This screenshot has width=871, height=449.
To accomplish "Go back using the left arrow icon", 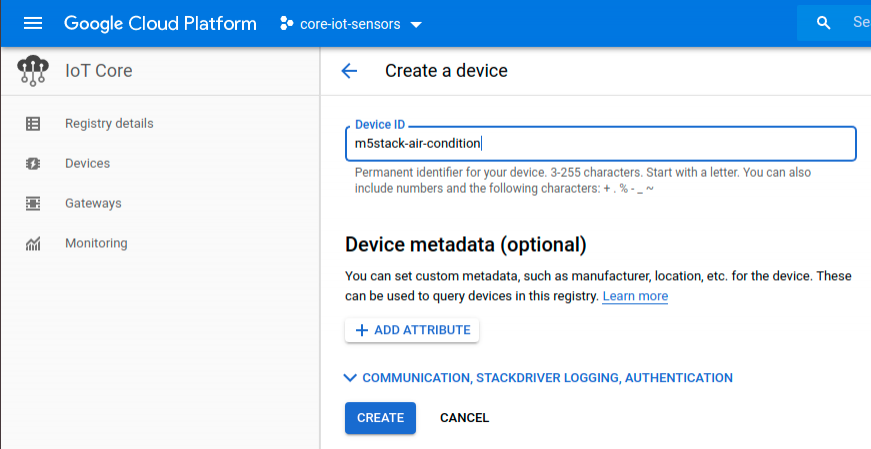I will (x=349, y=71).
